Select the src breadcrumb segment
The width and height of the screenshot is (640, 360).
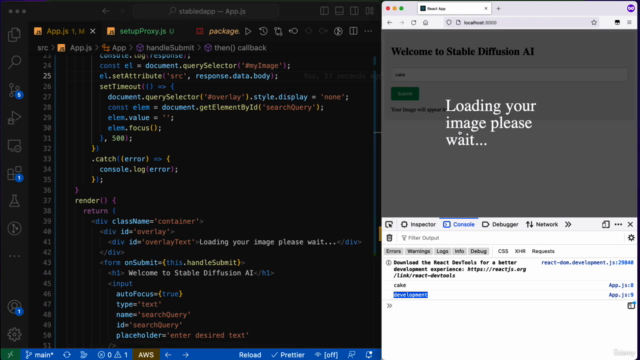tap(42, 48)
